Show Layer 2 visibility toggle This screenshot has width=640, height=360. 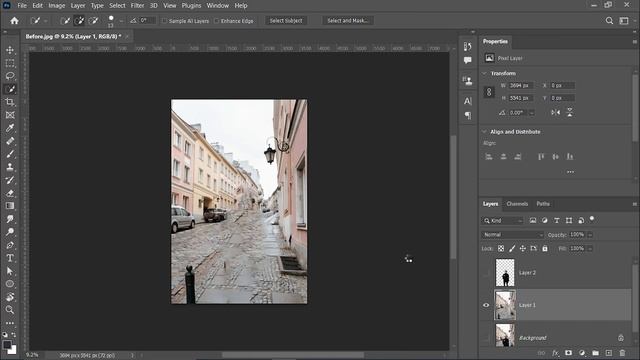(486, 273)
